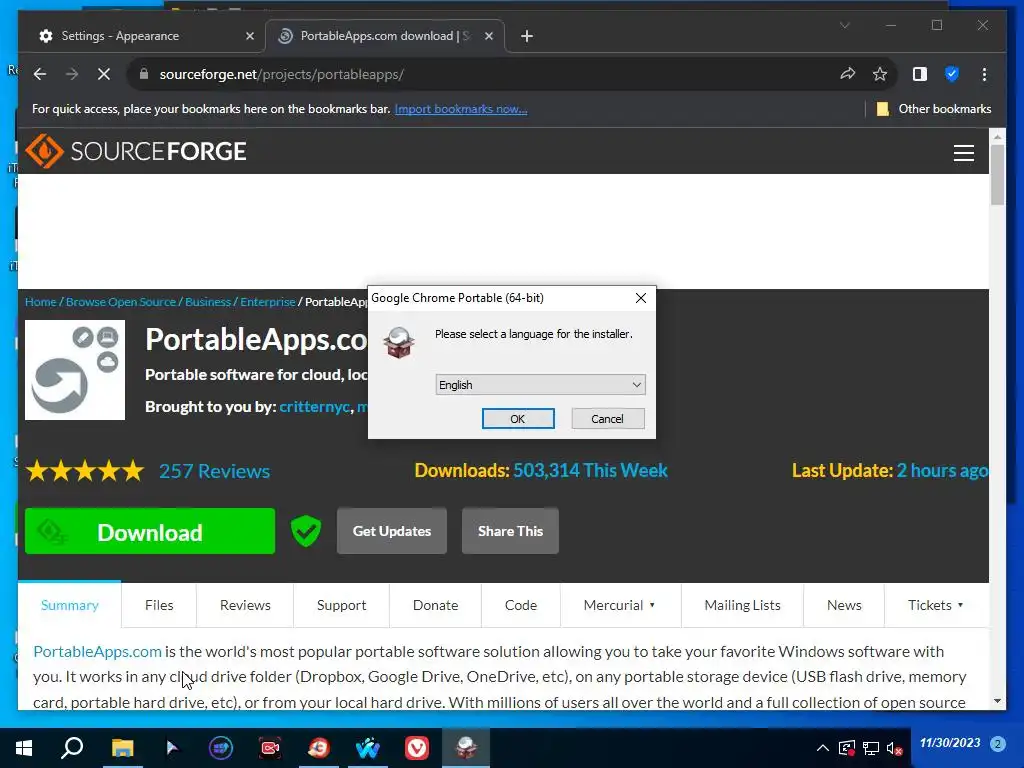Open the installer language dropdown

(x=540, y=385)
